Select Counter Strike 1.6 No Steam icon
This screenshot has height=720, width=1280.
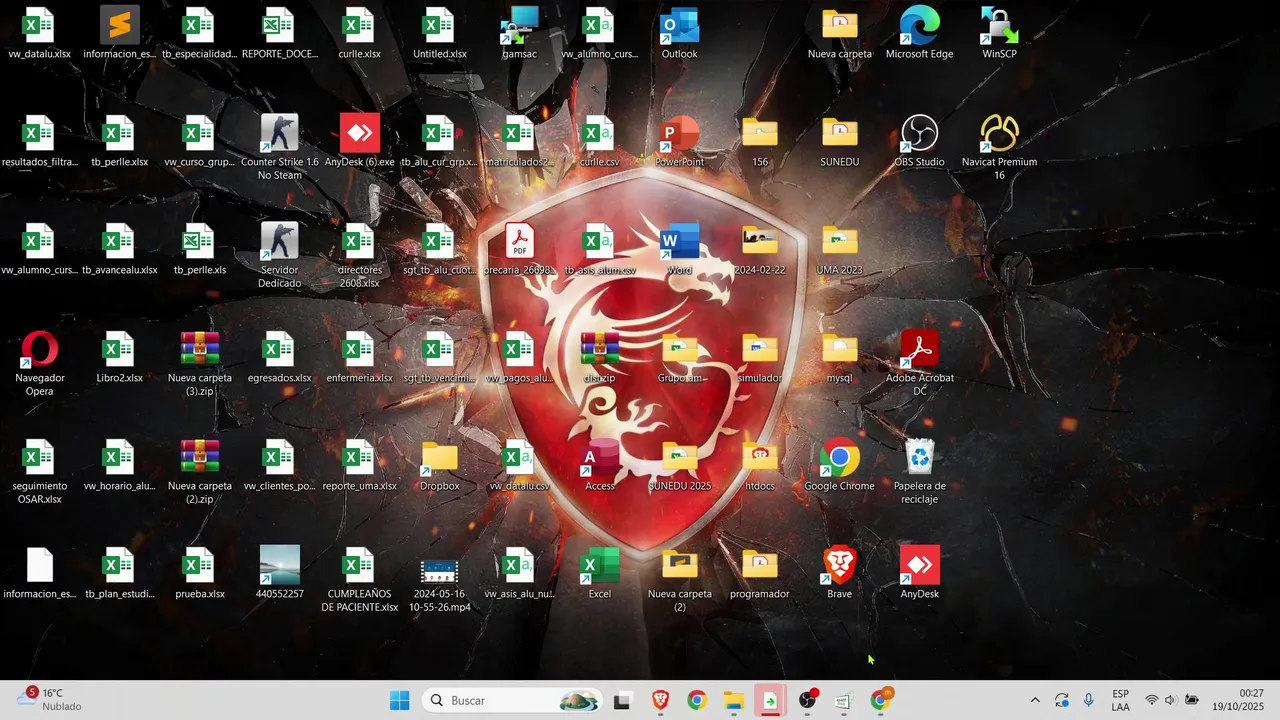[x=279, y=148]
